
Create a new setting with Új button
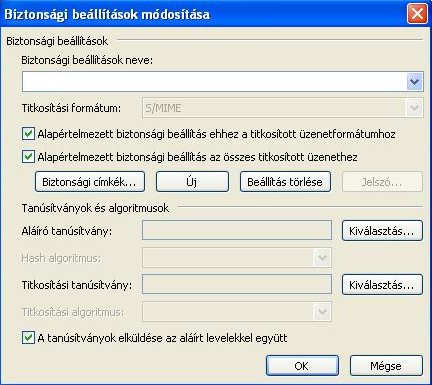[x=192, y=182]
